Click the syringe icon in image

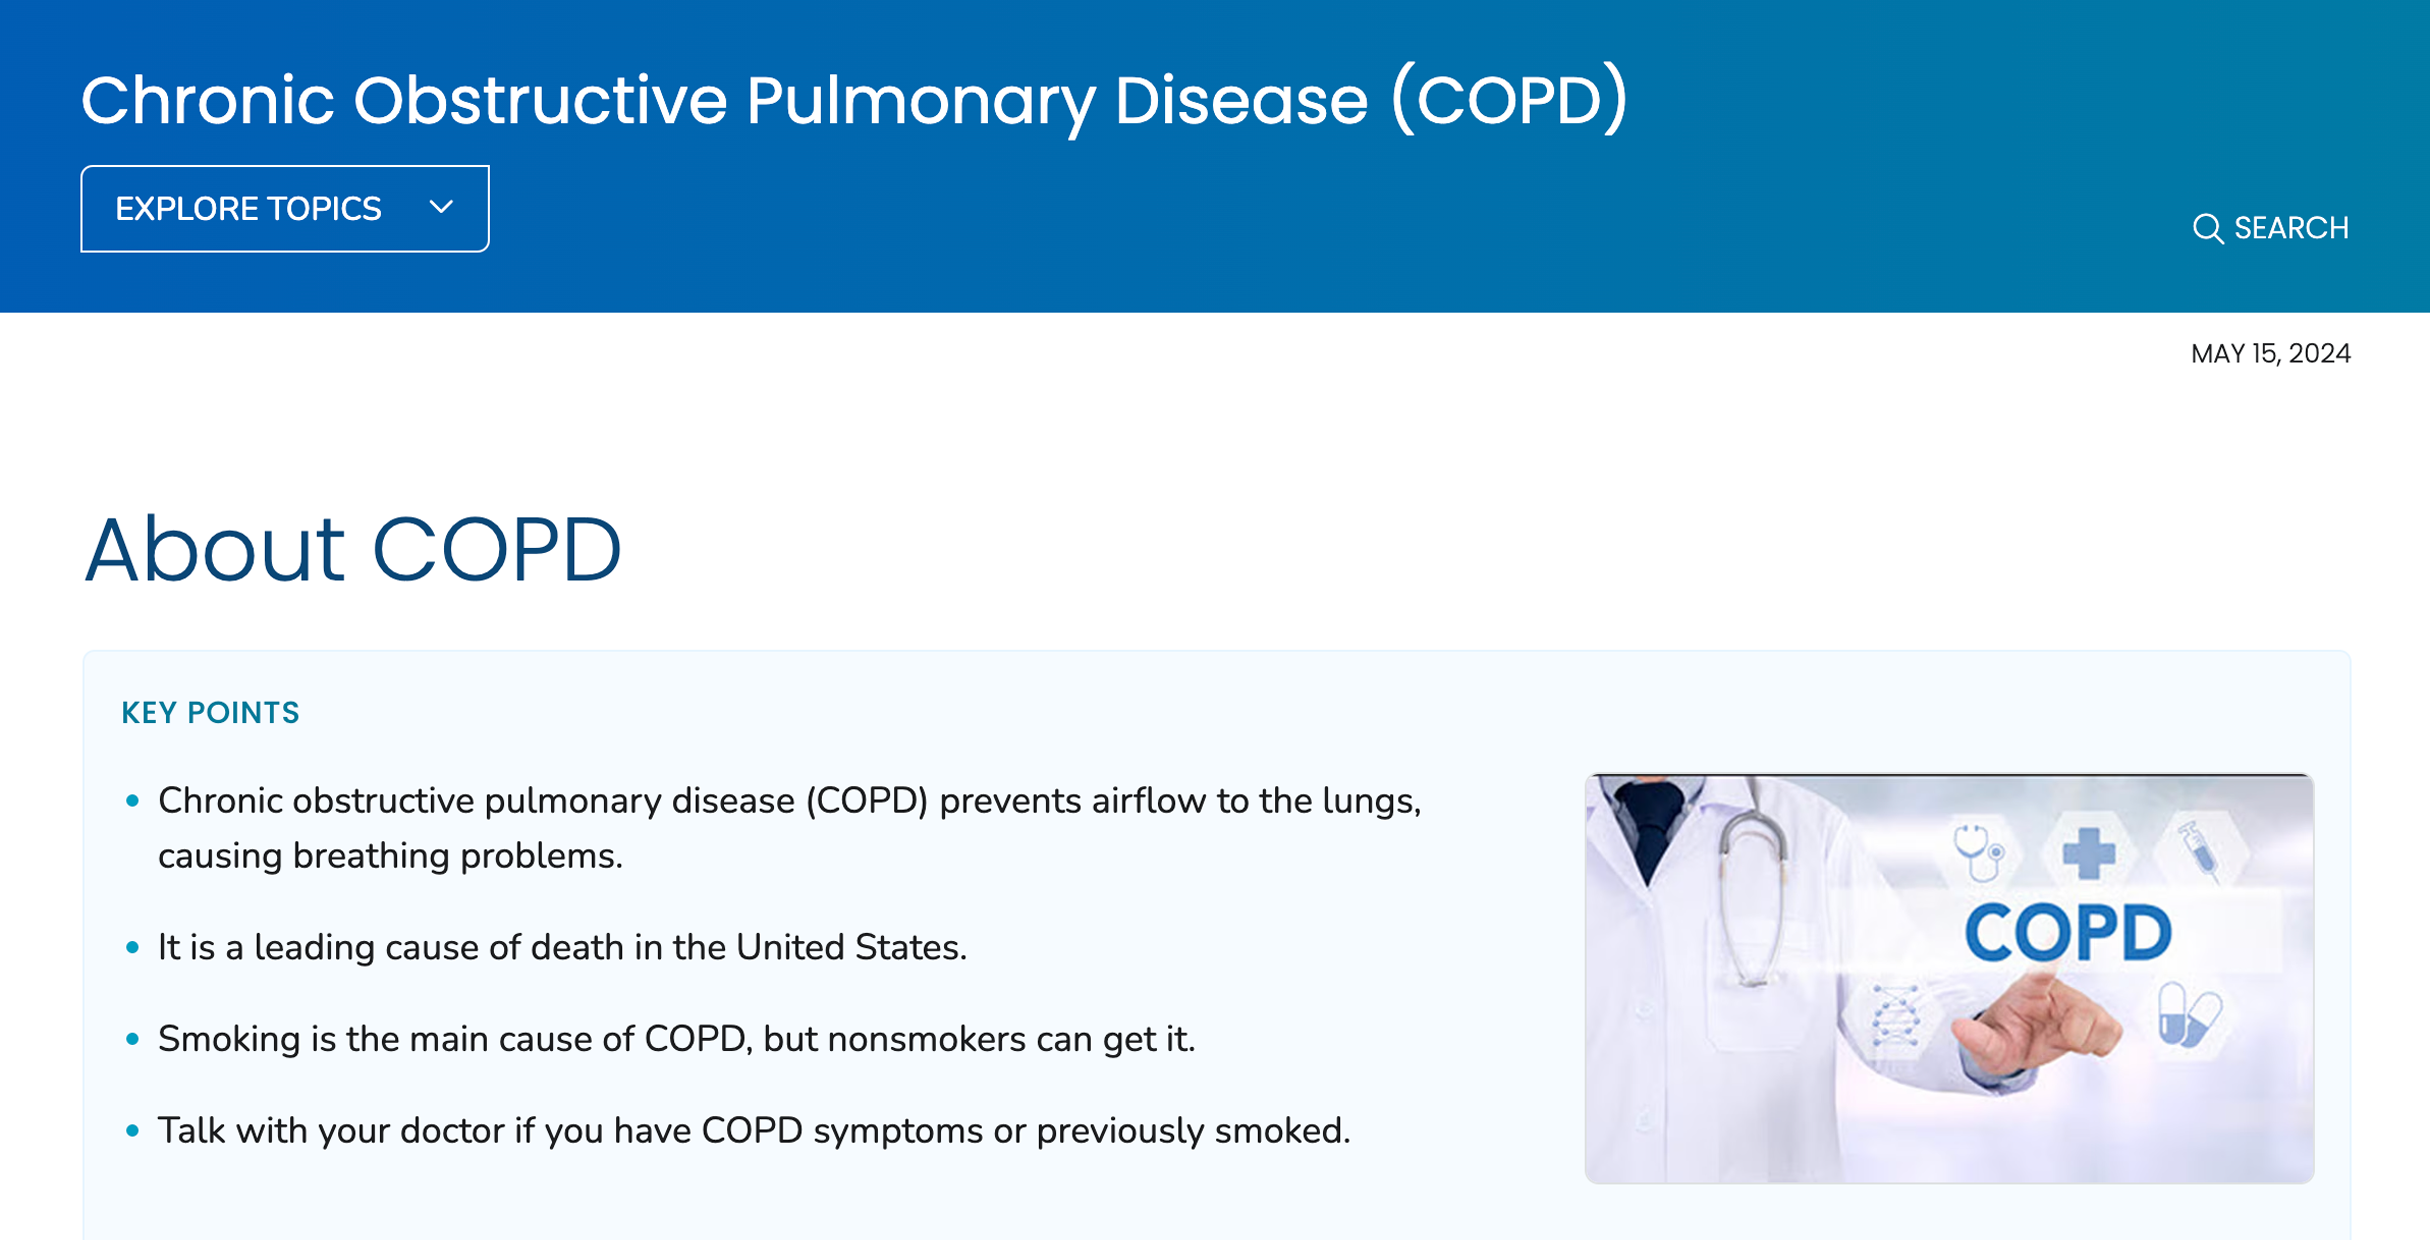click(2199, 851)
